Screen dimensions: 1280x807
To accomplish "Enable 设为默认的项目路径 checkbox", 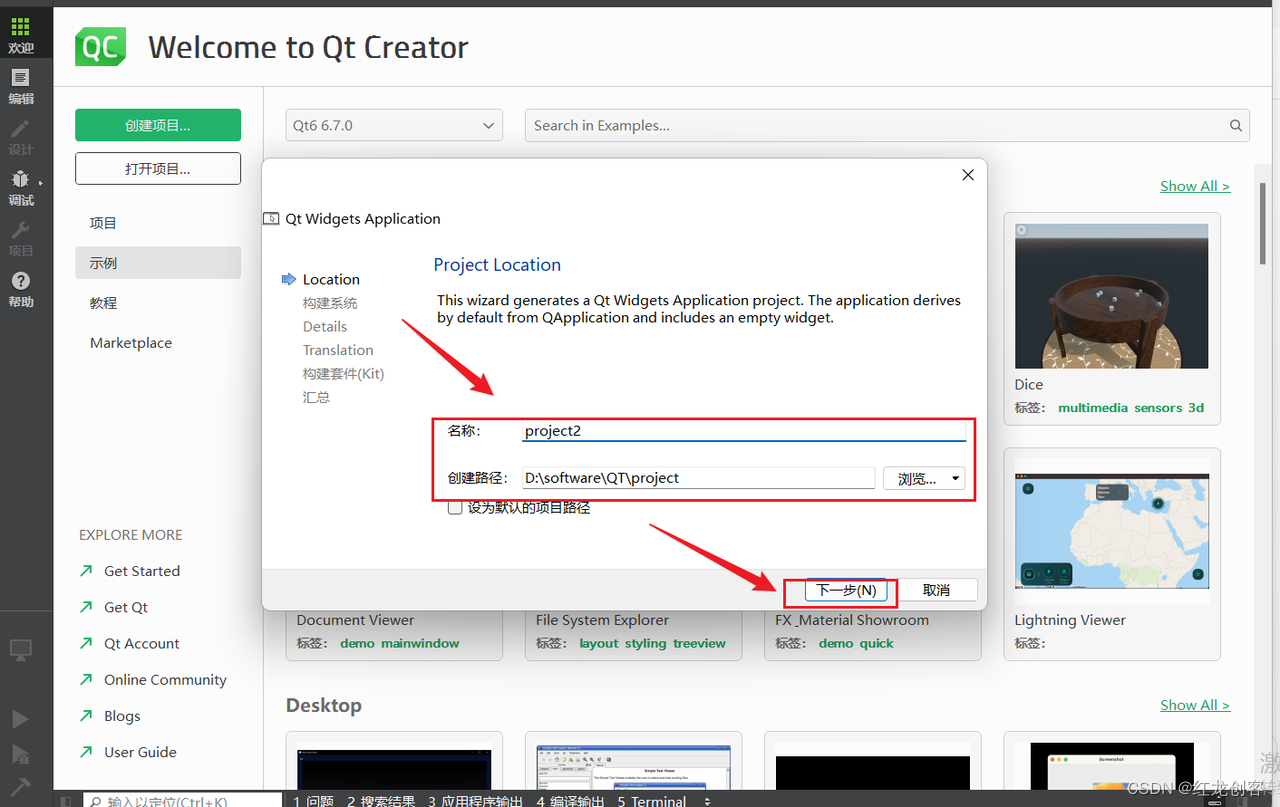I will (x=455, y=507).
